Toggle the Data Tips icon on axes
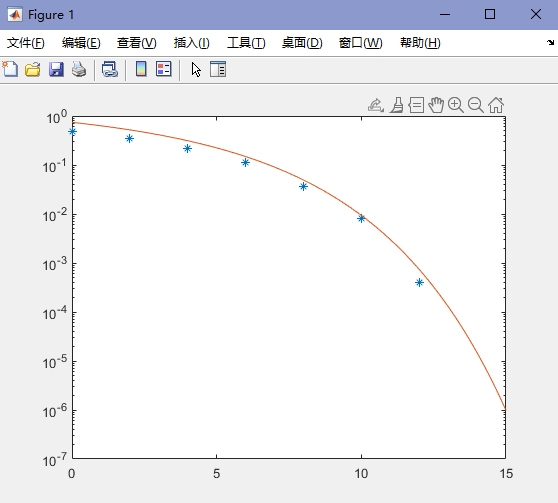 tap(416, 105)
